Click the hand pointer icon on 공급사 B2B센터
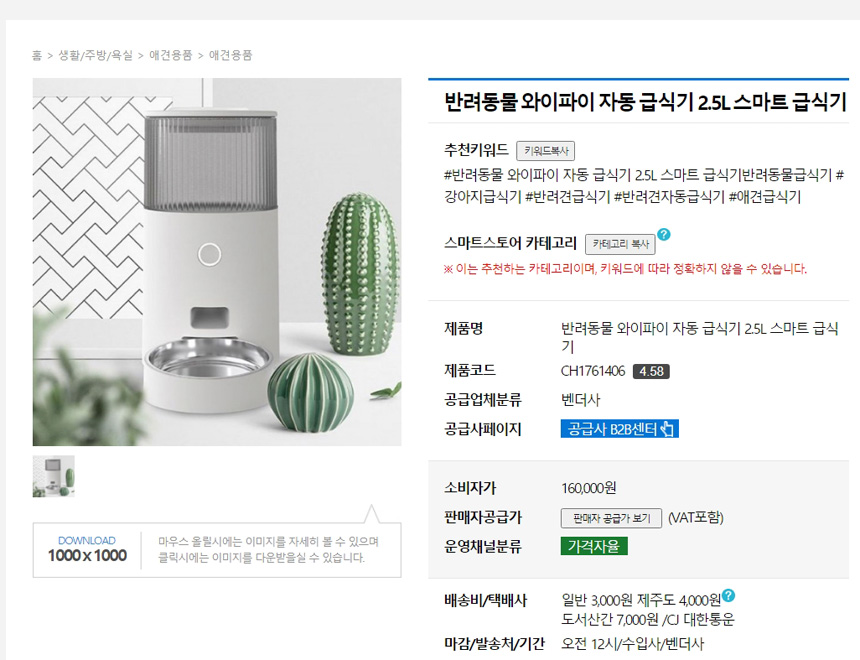This screenshot has width=860, height=660. [667, 429]
